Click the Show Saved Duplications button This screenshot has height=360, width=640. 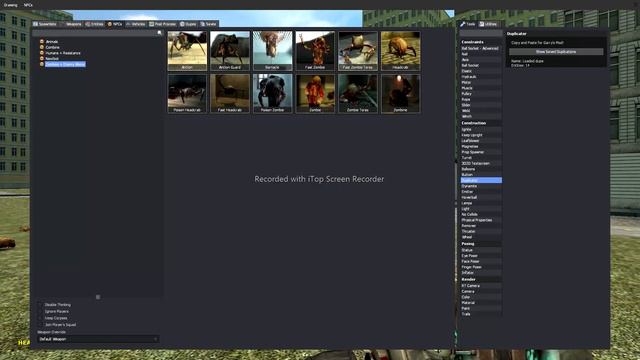[x=556, y=52]
